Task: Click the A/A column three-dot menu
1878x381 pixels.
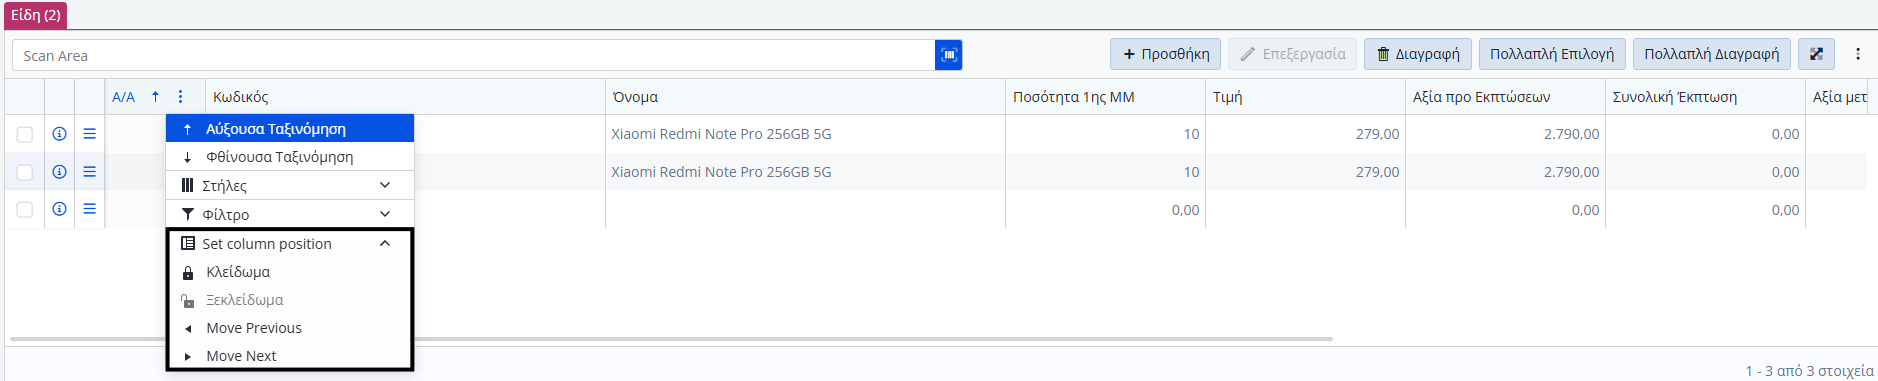Action: [180, 97]
